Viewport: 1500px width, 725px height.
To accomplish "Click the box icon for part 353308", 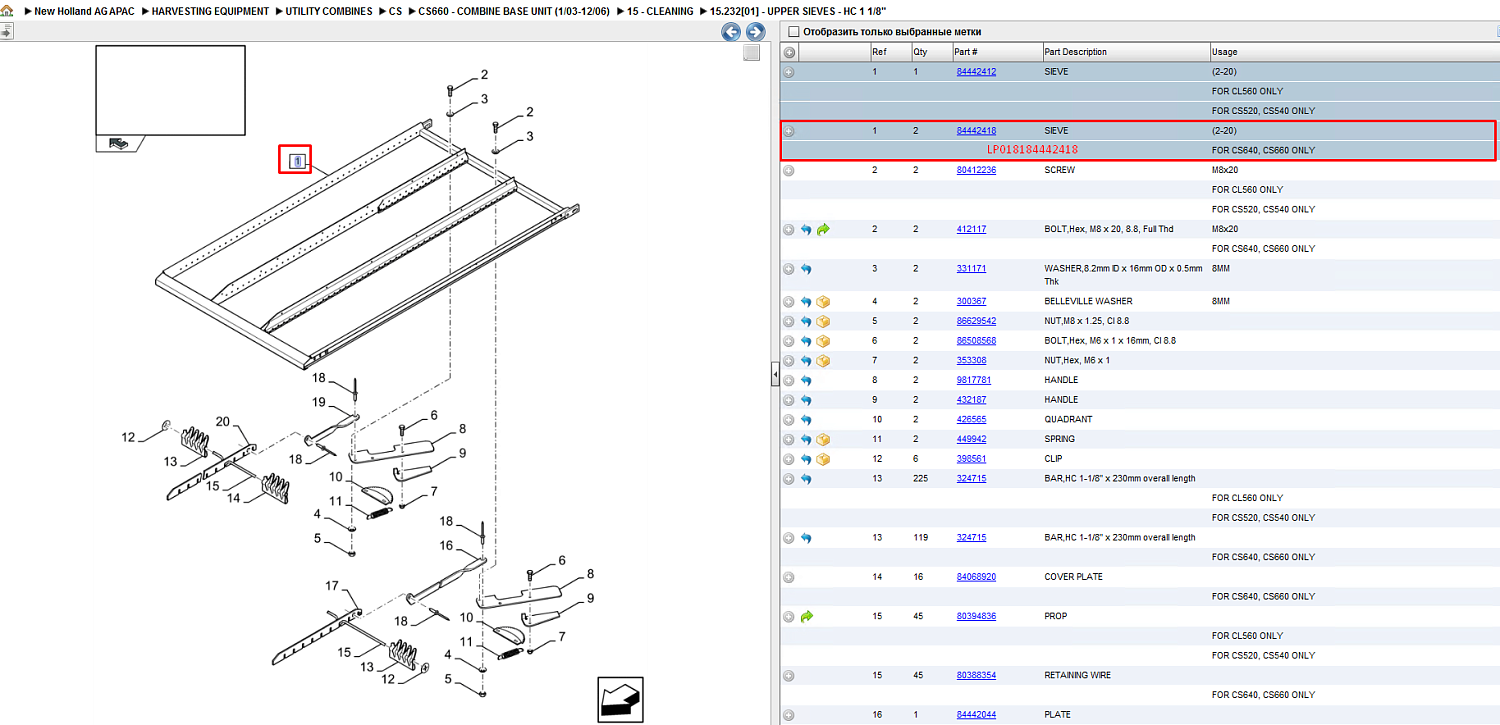I will pos(823,360).
